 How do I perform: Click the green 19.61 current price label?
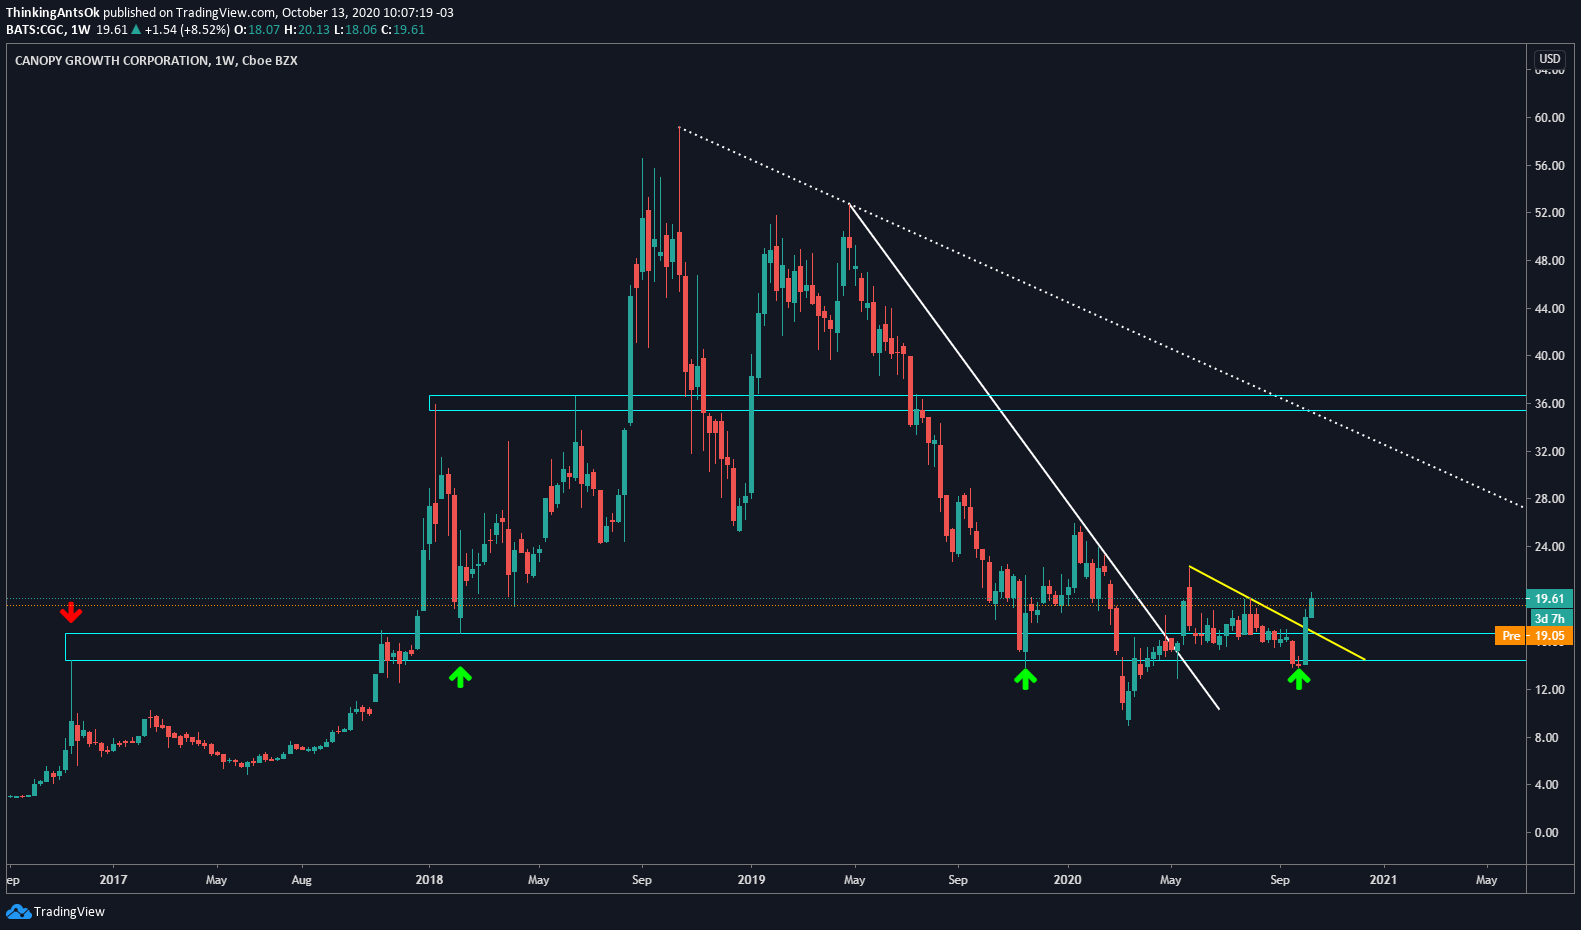(x=1550, y=599)
